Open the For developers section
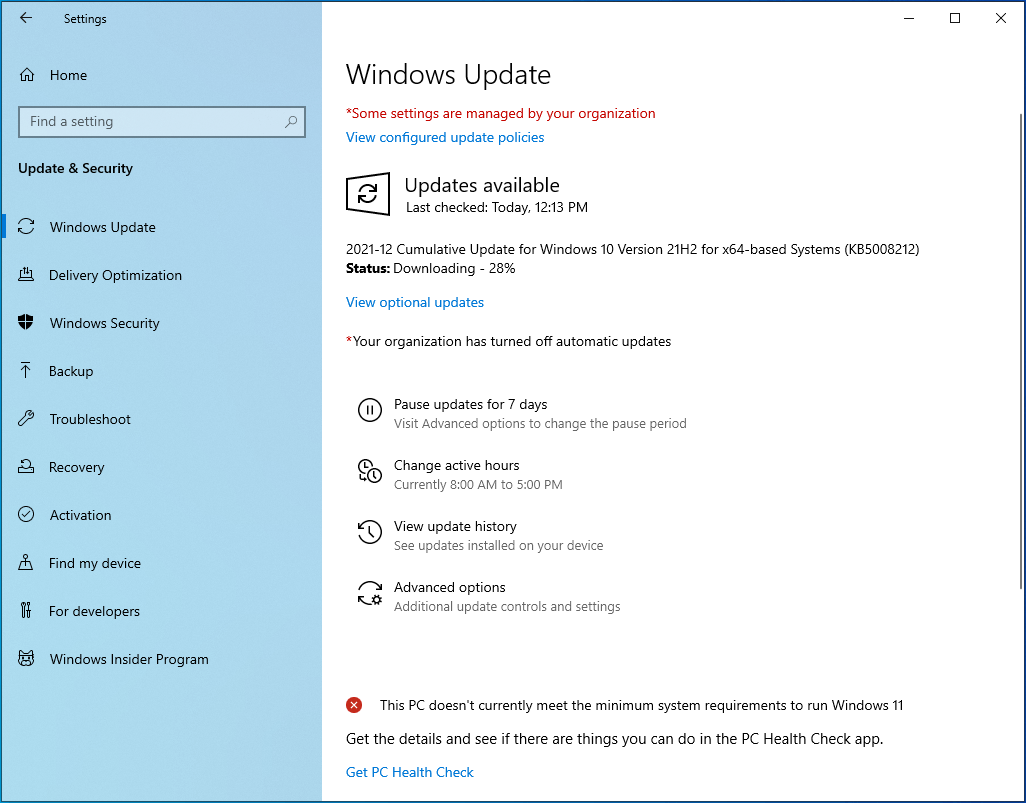Screen dimensions: 1026x803 click(x=94, y=611)
